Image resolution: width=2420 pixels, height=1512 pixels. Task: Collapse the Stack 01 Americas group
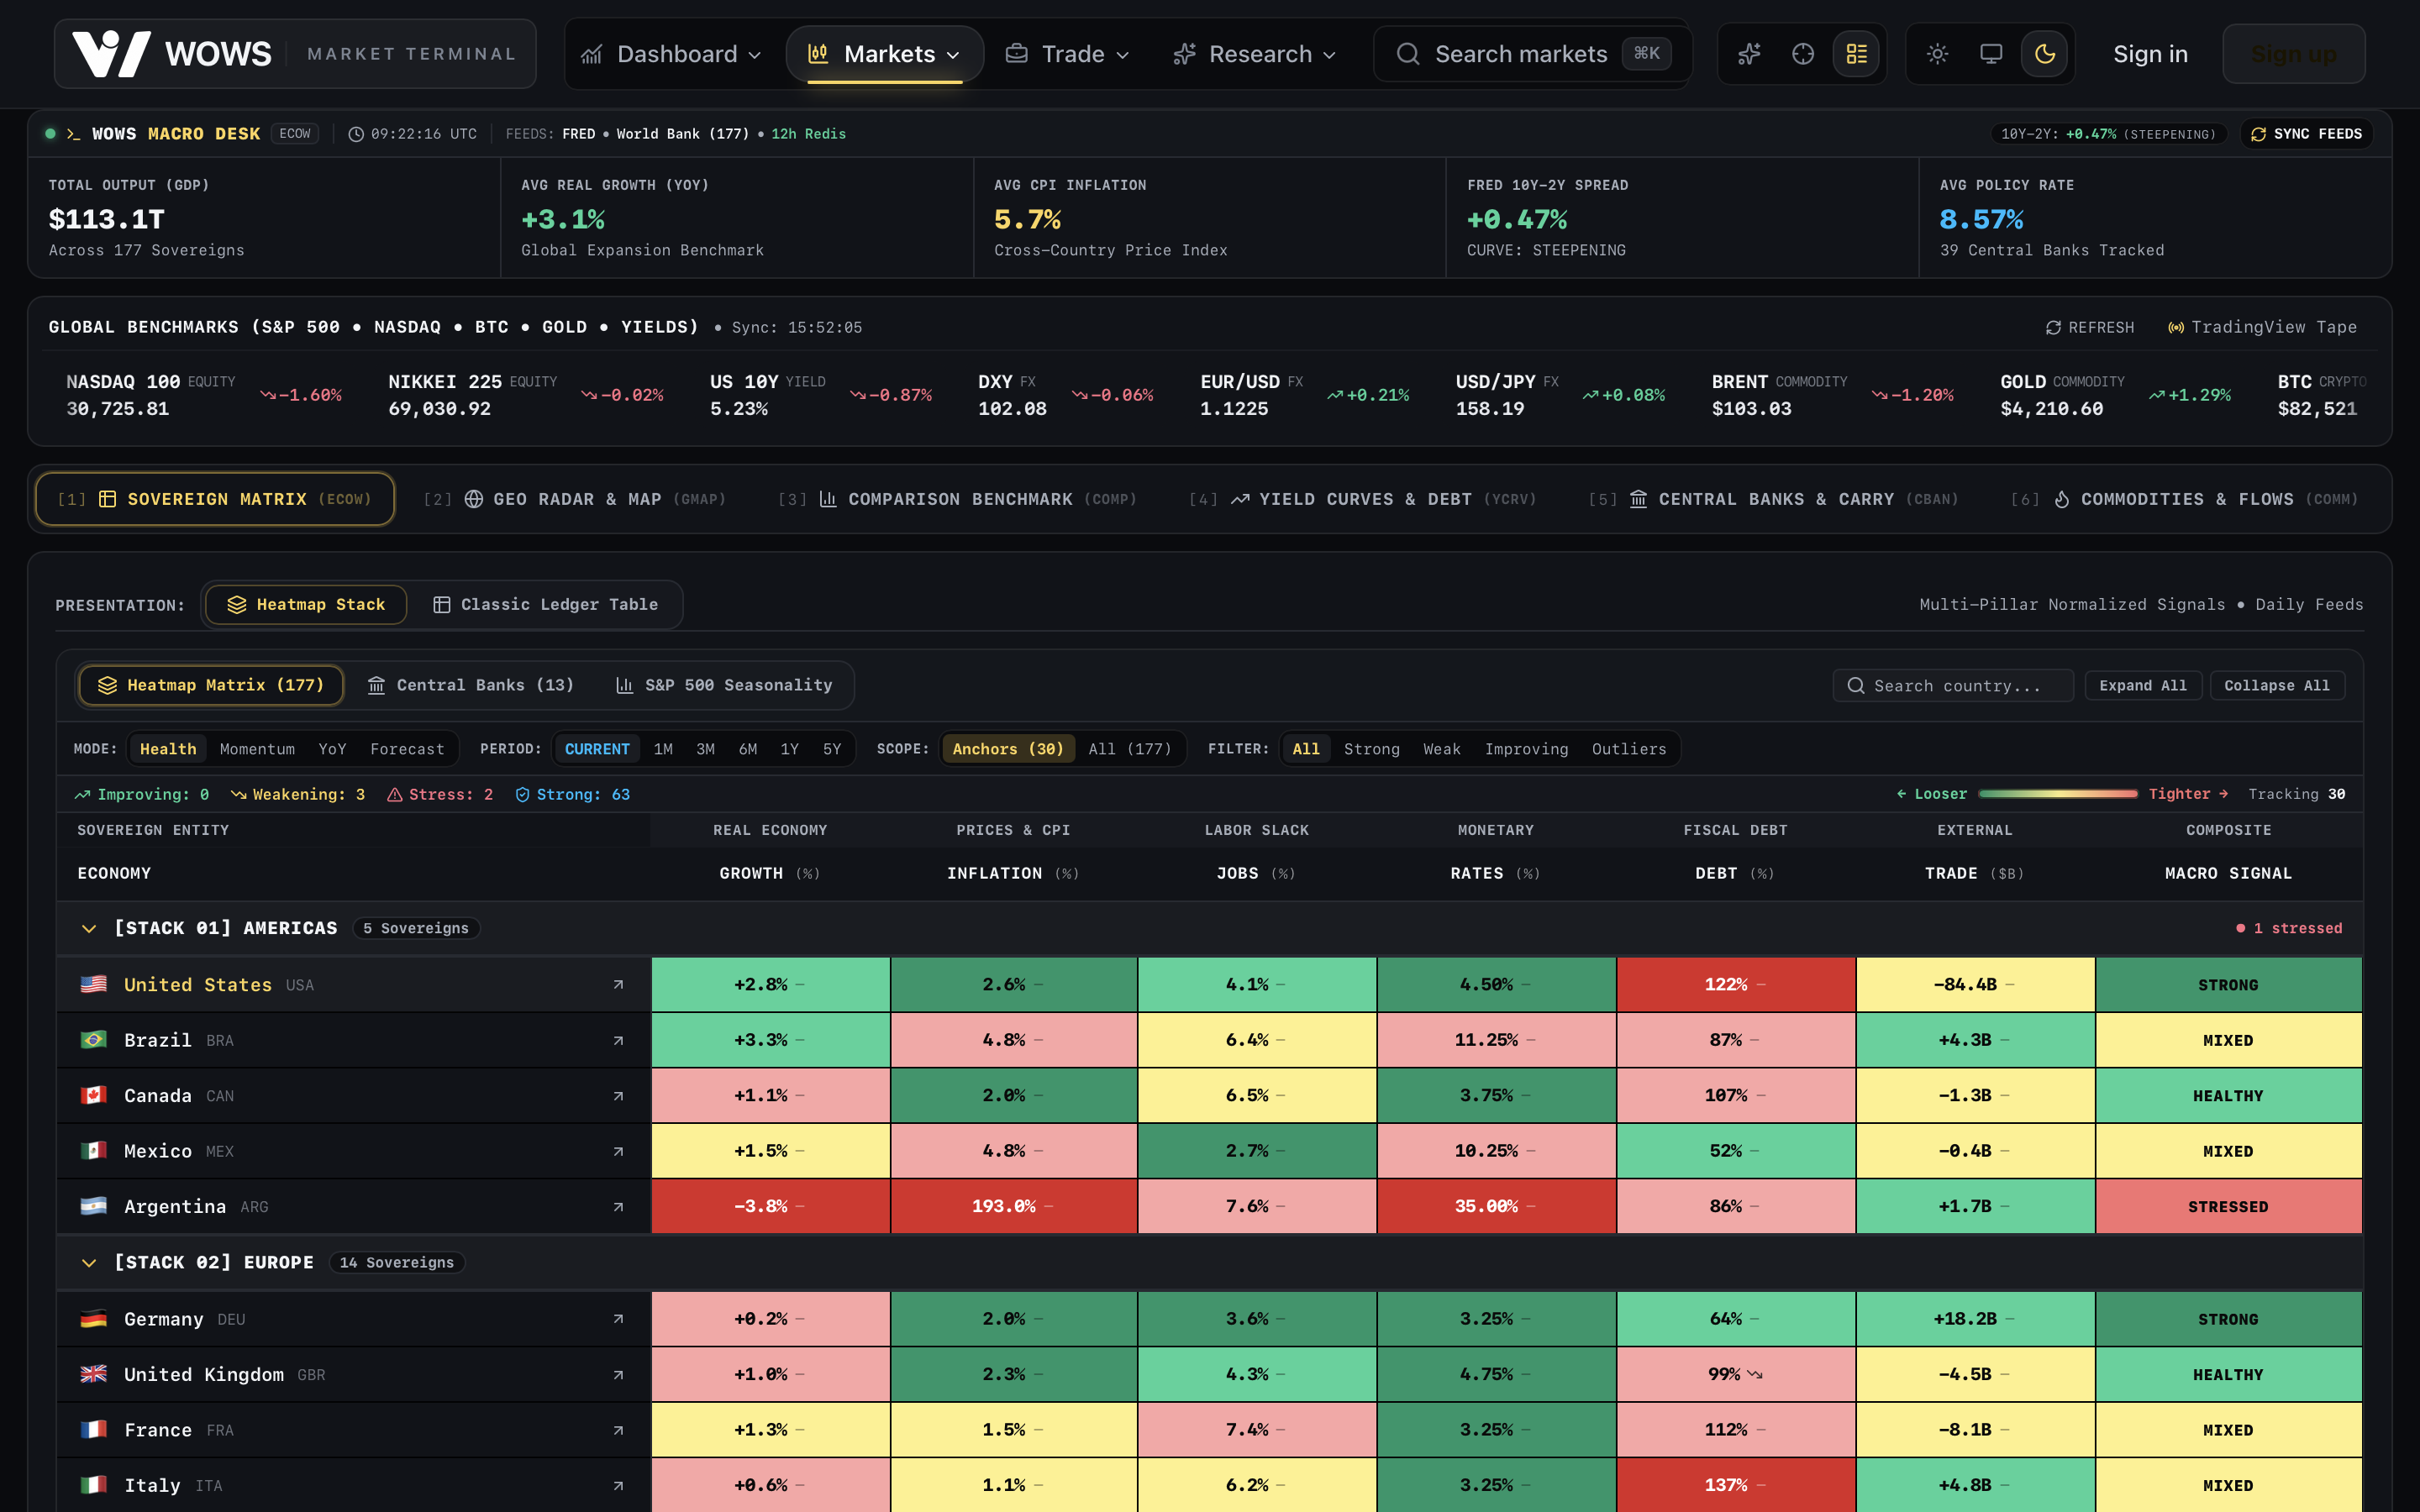[x=89, y=929]
